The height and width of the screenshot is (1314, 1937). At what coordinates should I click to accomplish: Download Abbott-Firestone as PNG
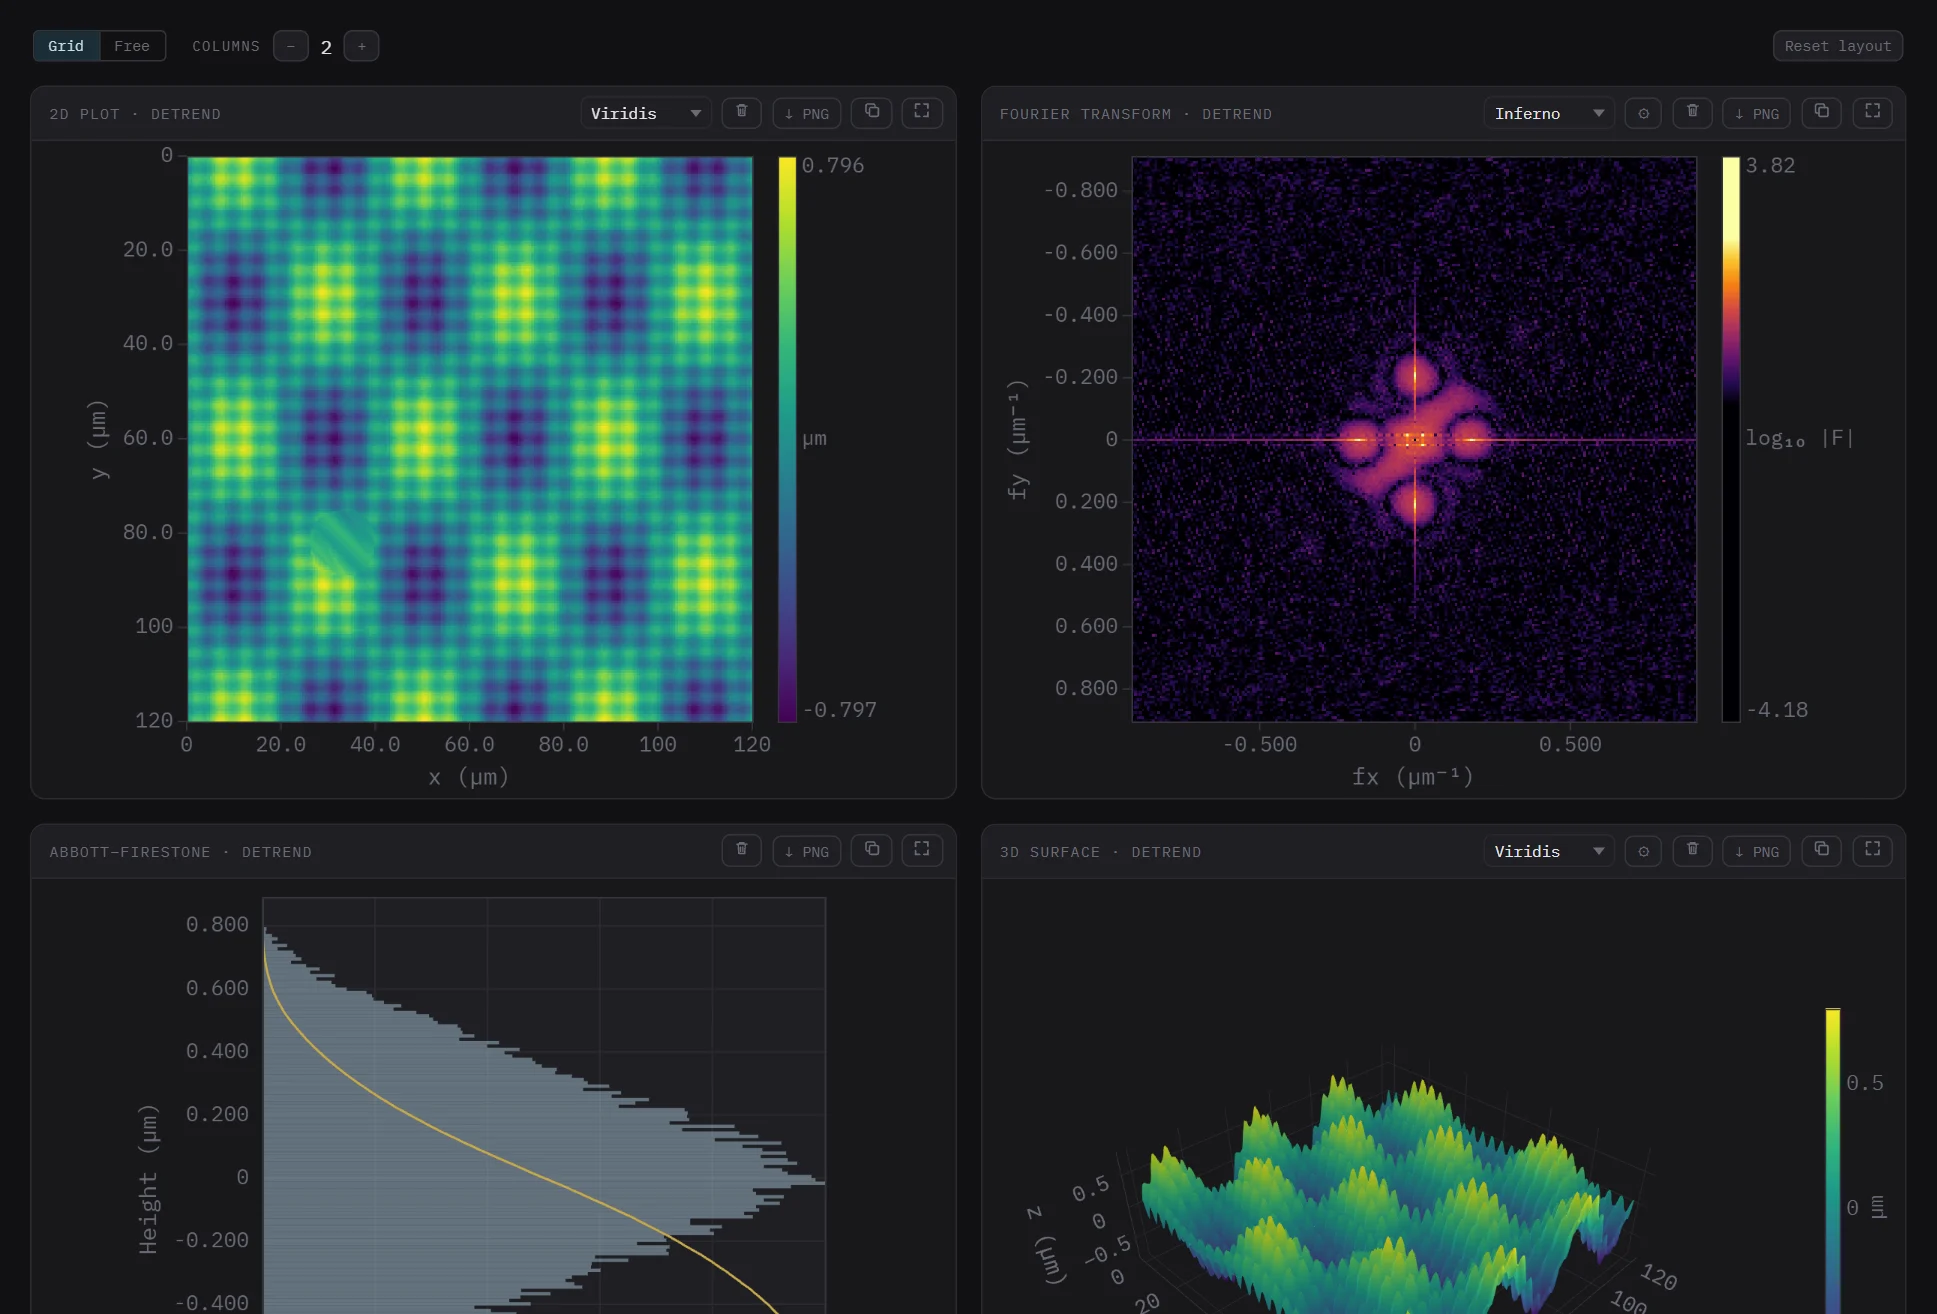(x=806, y=851)
